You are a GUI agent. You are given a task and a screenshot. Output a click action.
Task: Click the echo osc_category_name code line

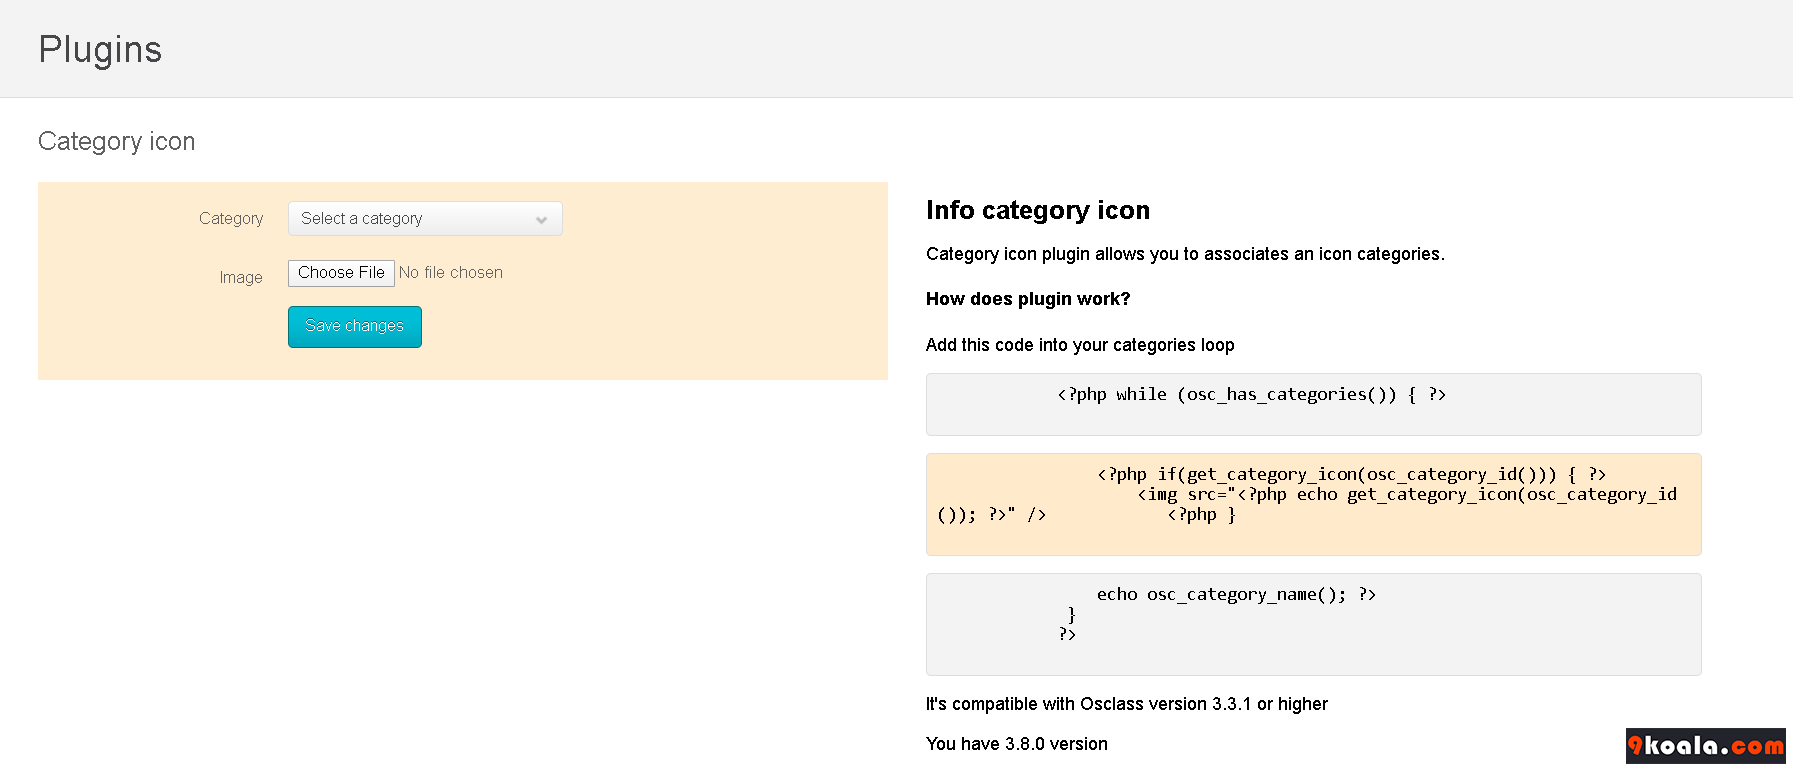coord(1236,595)
